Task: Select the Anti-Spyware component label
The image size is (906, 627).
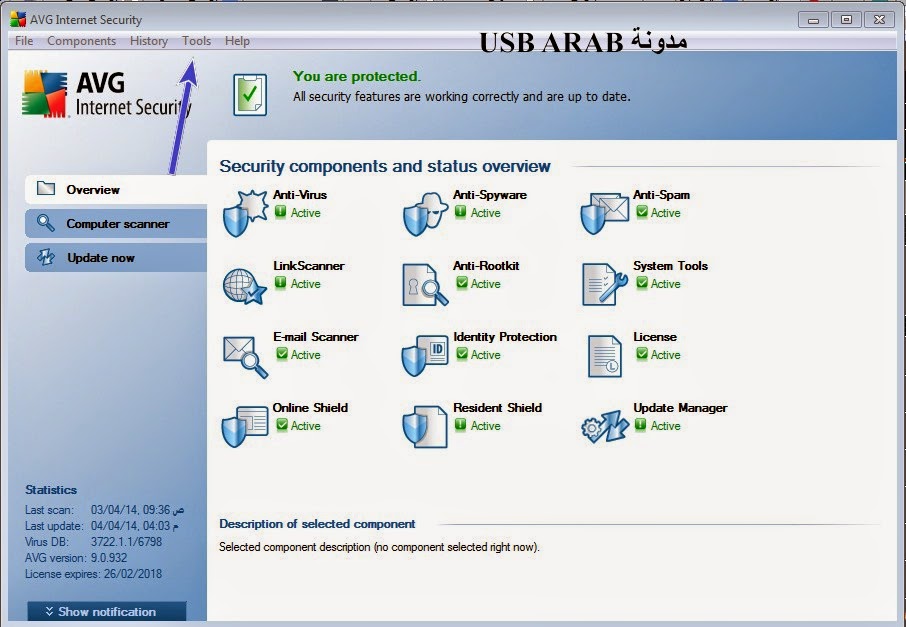Action: coord(489,195)
